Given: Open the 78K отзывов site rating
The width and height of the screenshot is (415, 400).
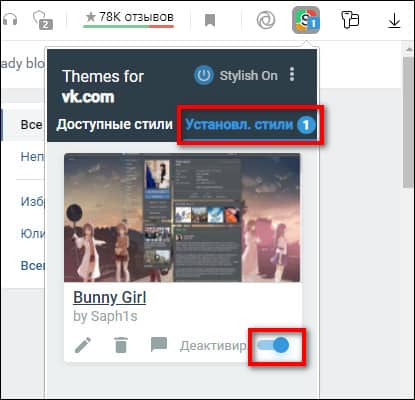Looking at the screenshot, I should pyautogui.click(x=129, y=18).
